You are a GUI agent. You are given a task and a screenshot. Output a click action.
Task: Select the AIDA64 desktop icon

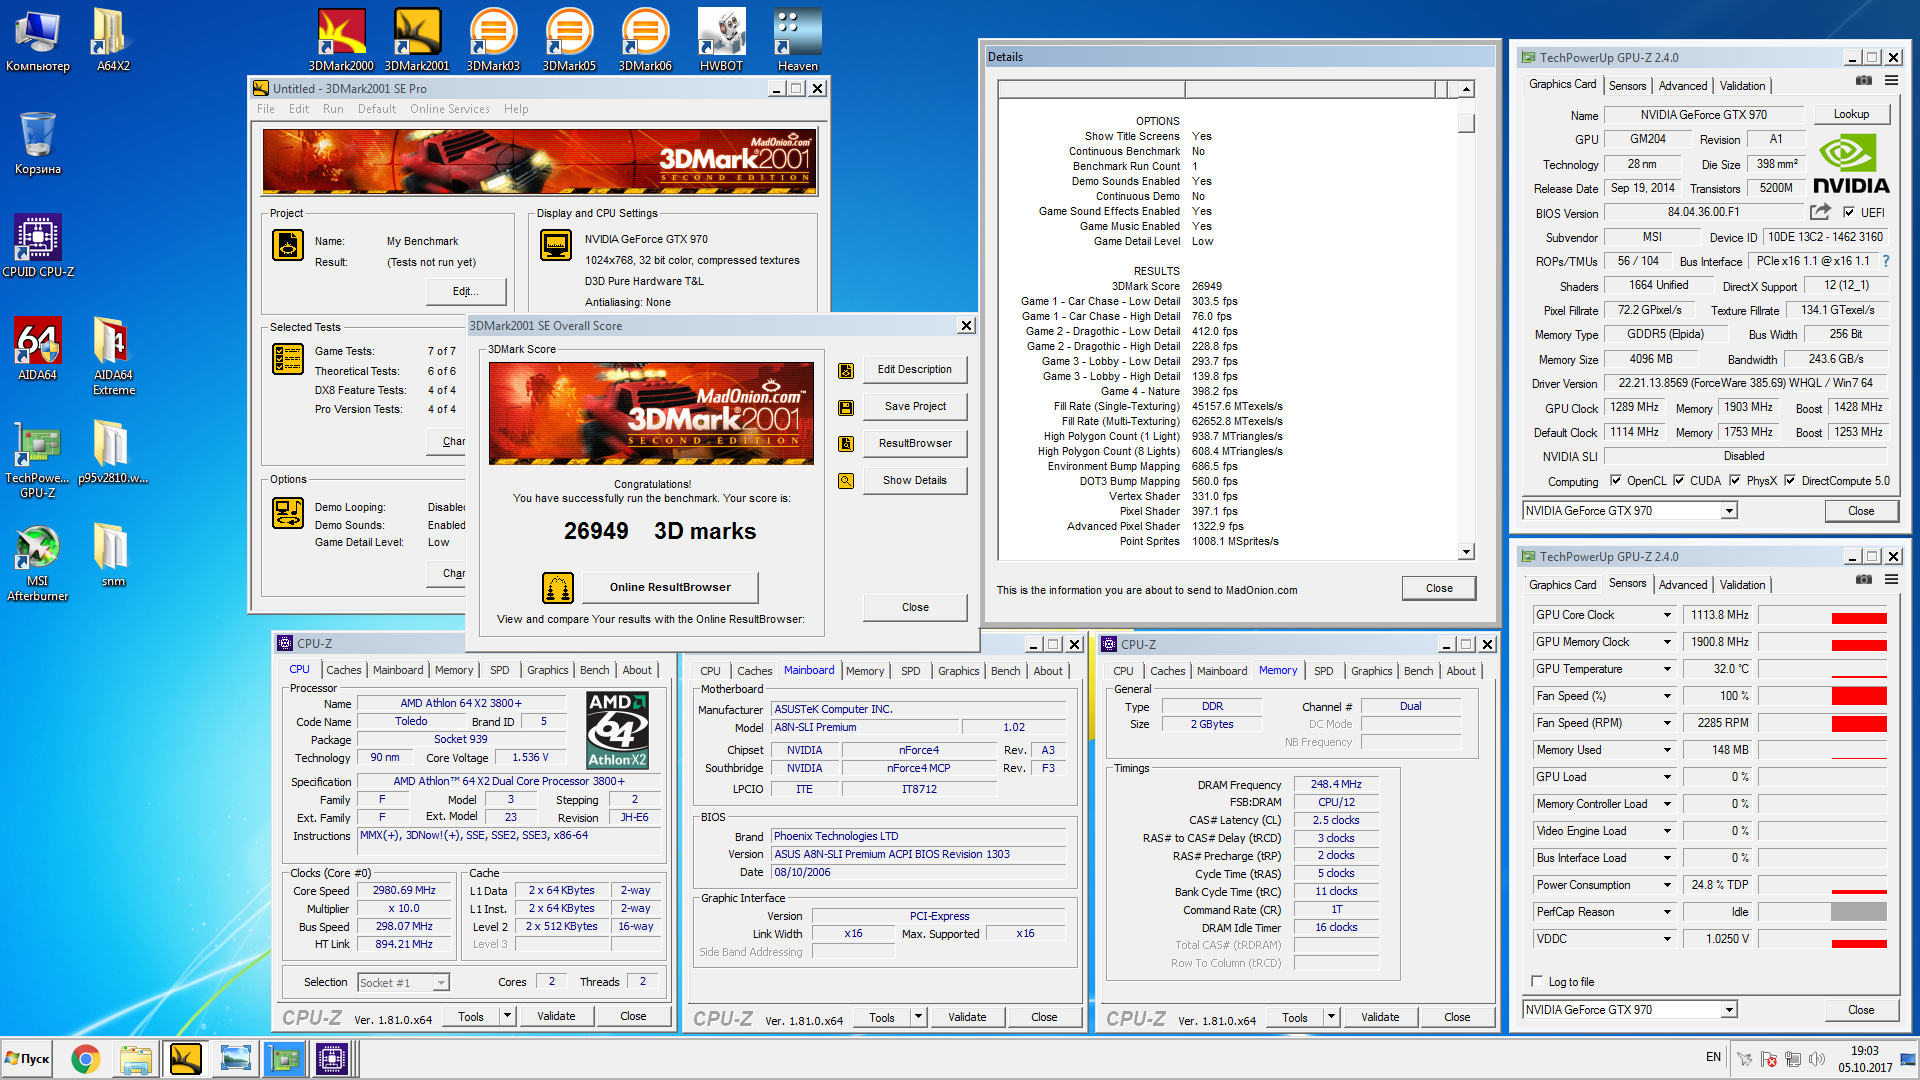pos(38,349)
